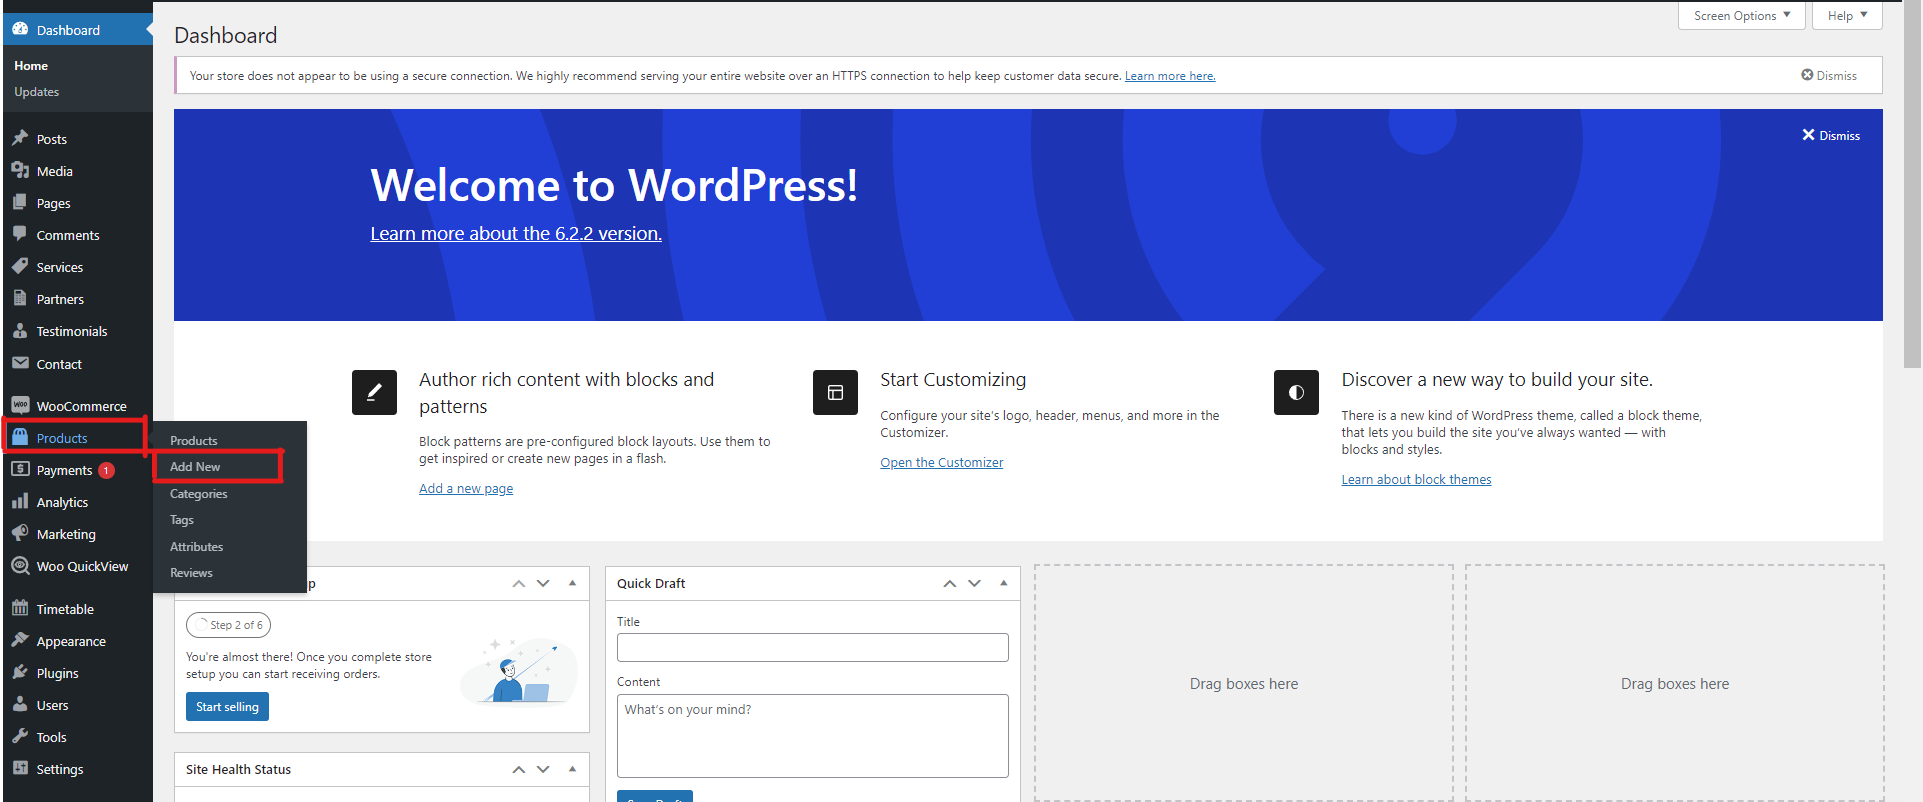This screenshot has width=1923, height=802.
Task: Click the Media library icon
Action: [20, 170]
